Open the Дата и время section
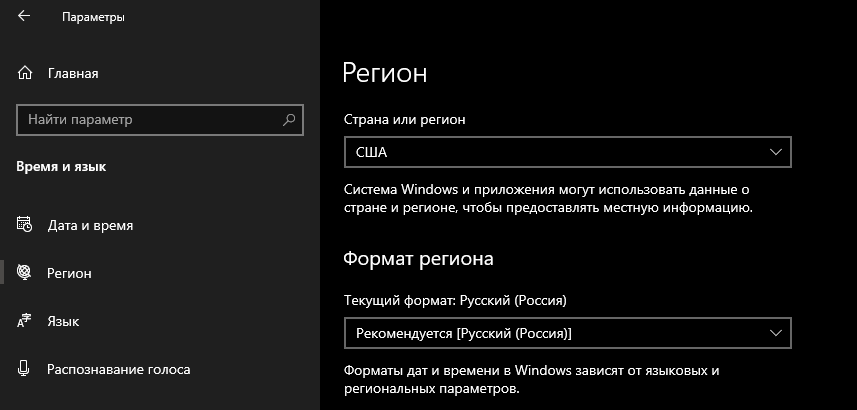The width and height of the screenshot is (857, 410). [90, 225]
